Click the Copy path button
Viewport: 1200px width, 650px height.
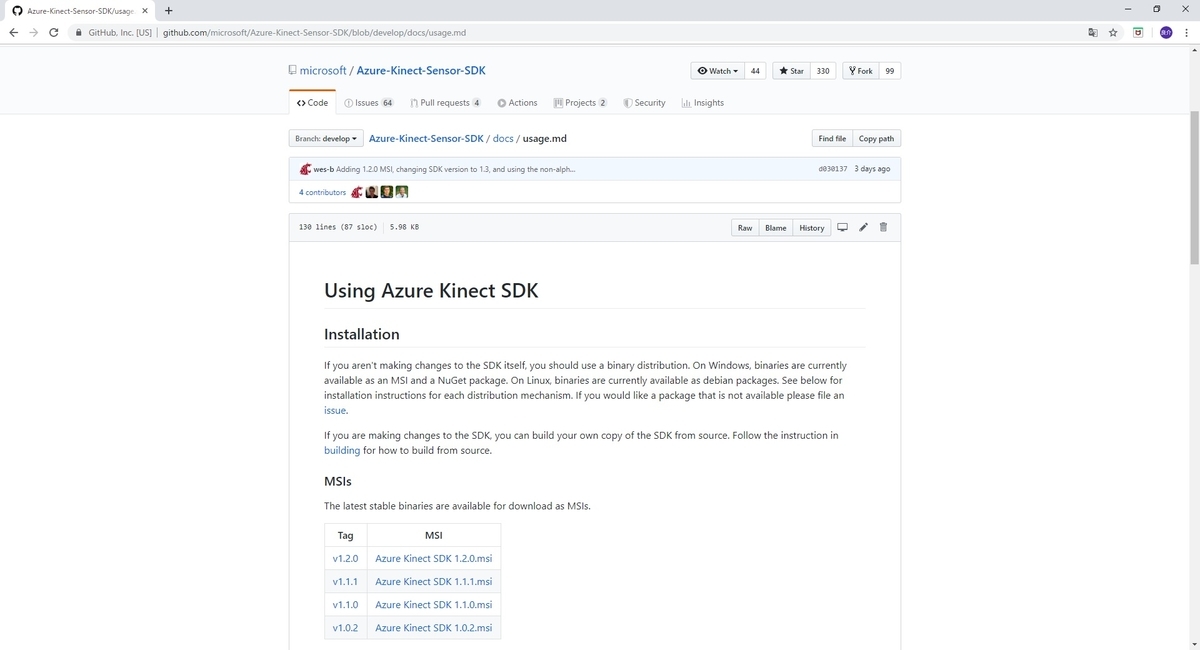pyautogui.click(x=876, y=139)
